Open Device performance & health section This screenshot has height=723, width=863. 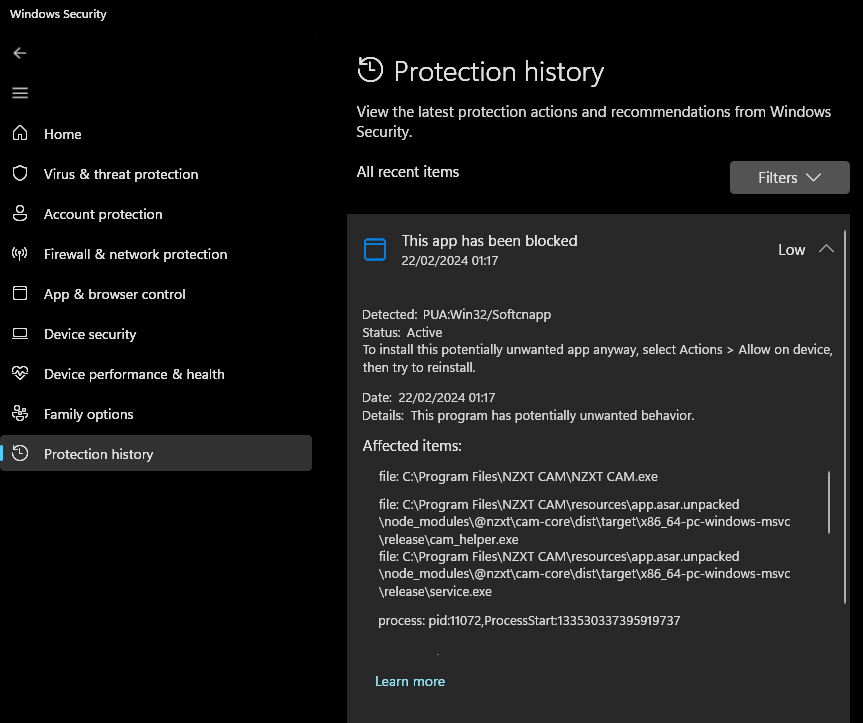coord(134,374)
